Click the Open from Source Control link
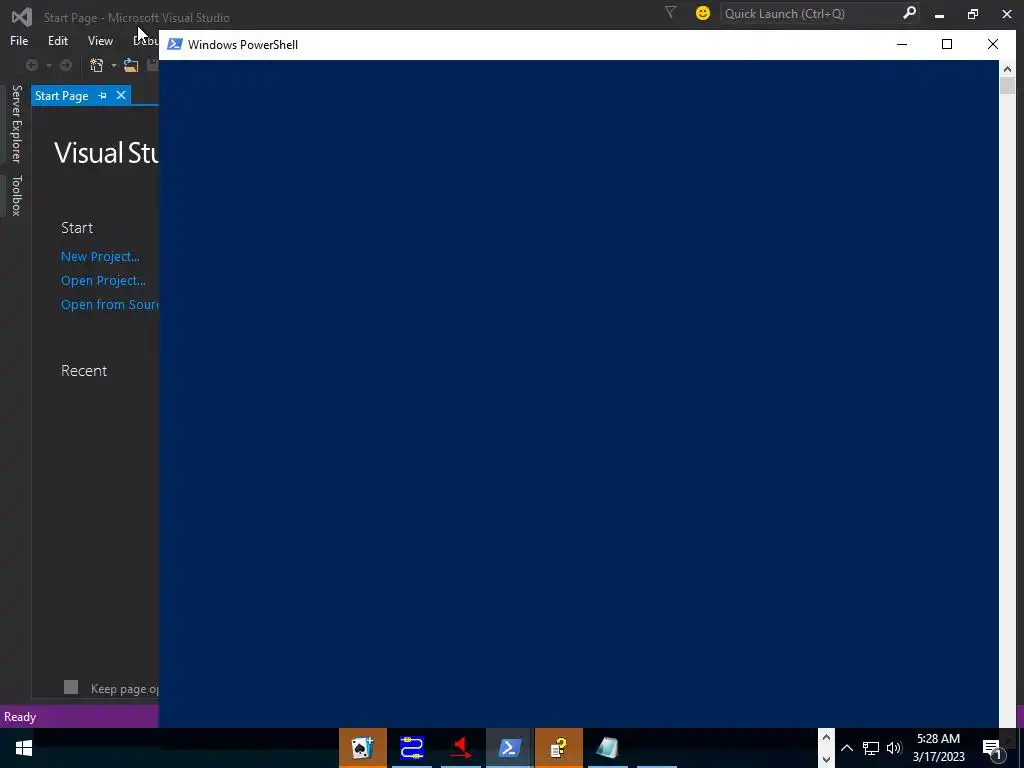 point(110,305)
